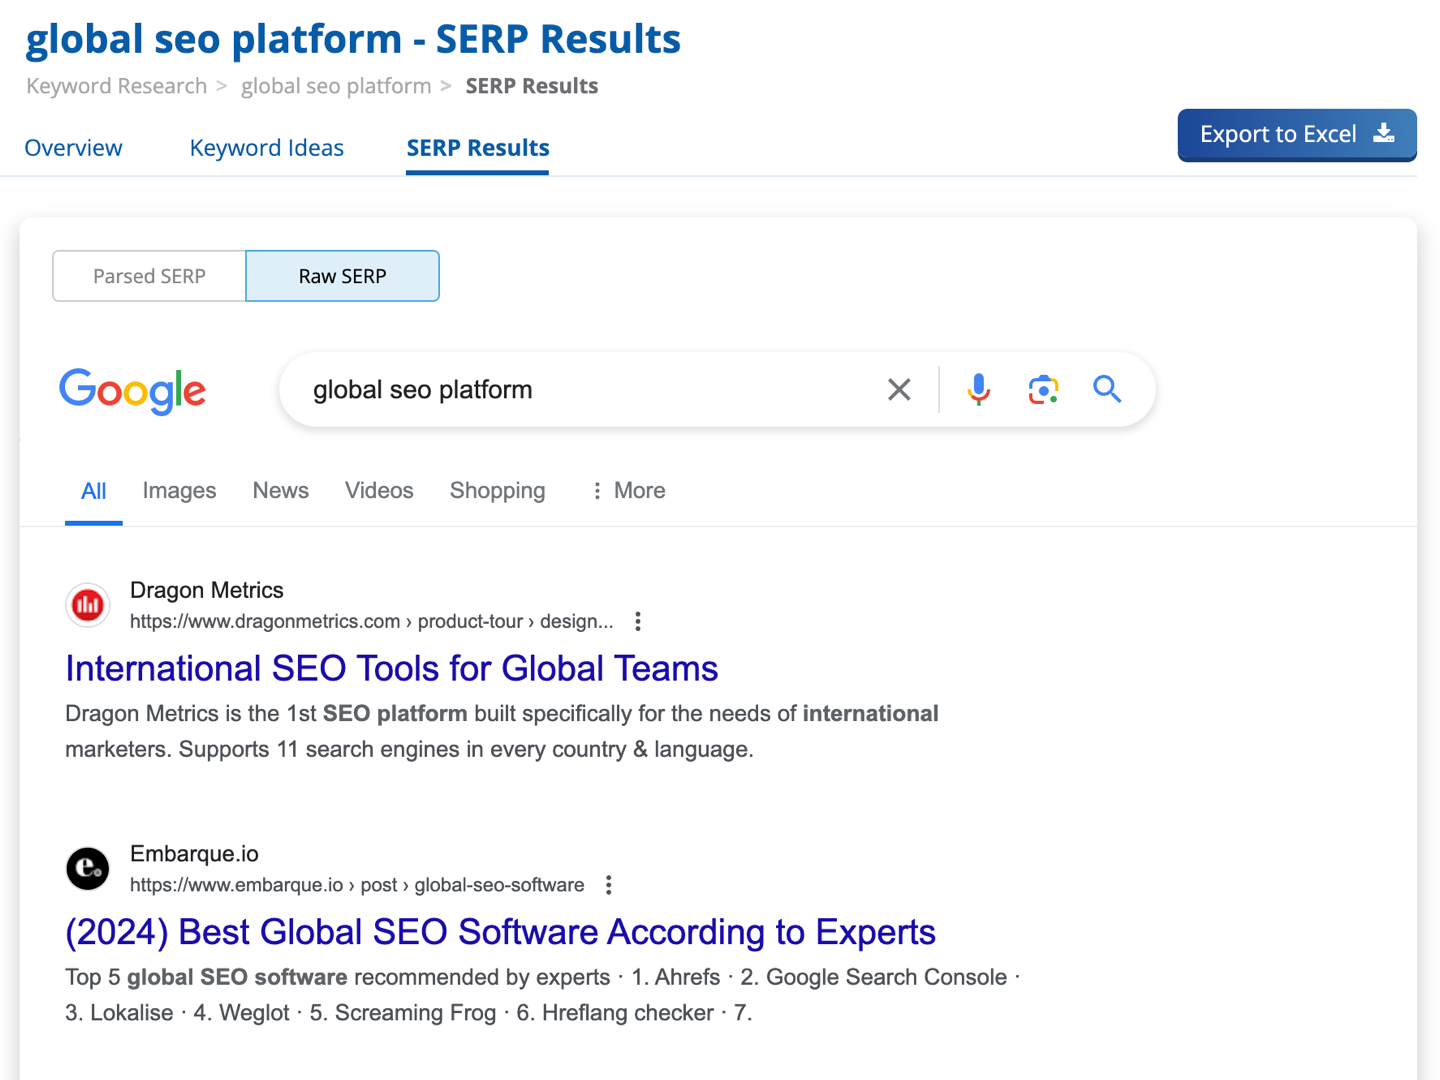Switch to Shopping results

498,491
